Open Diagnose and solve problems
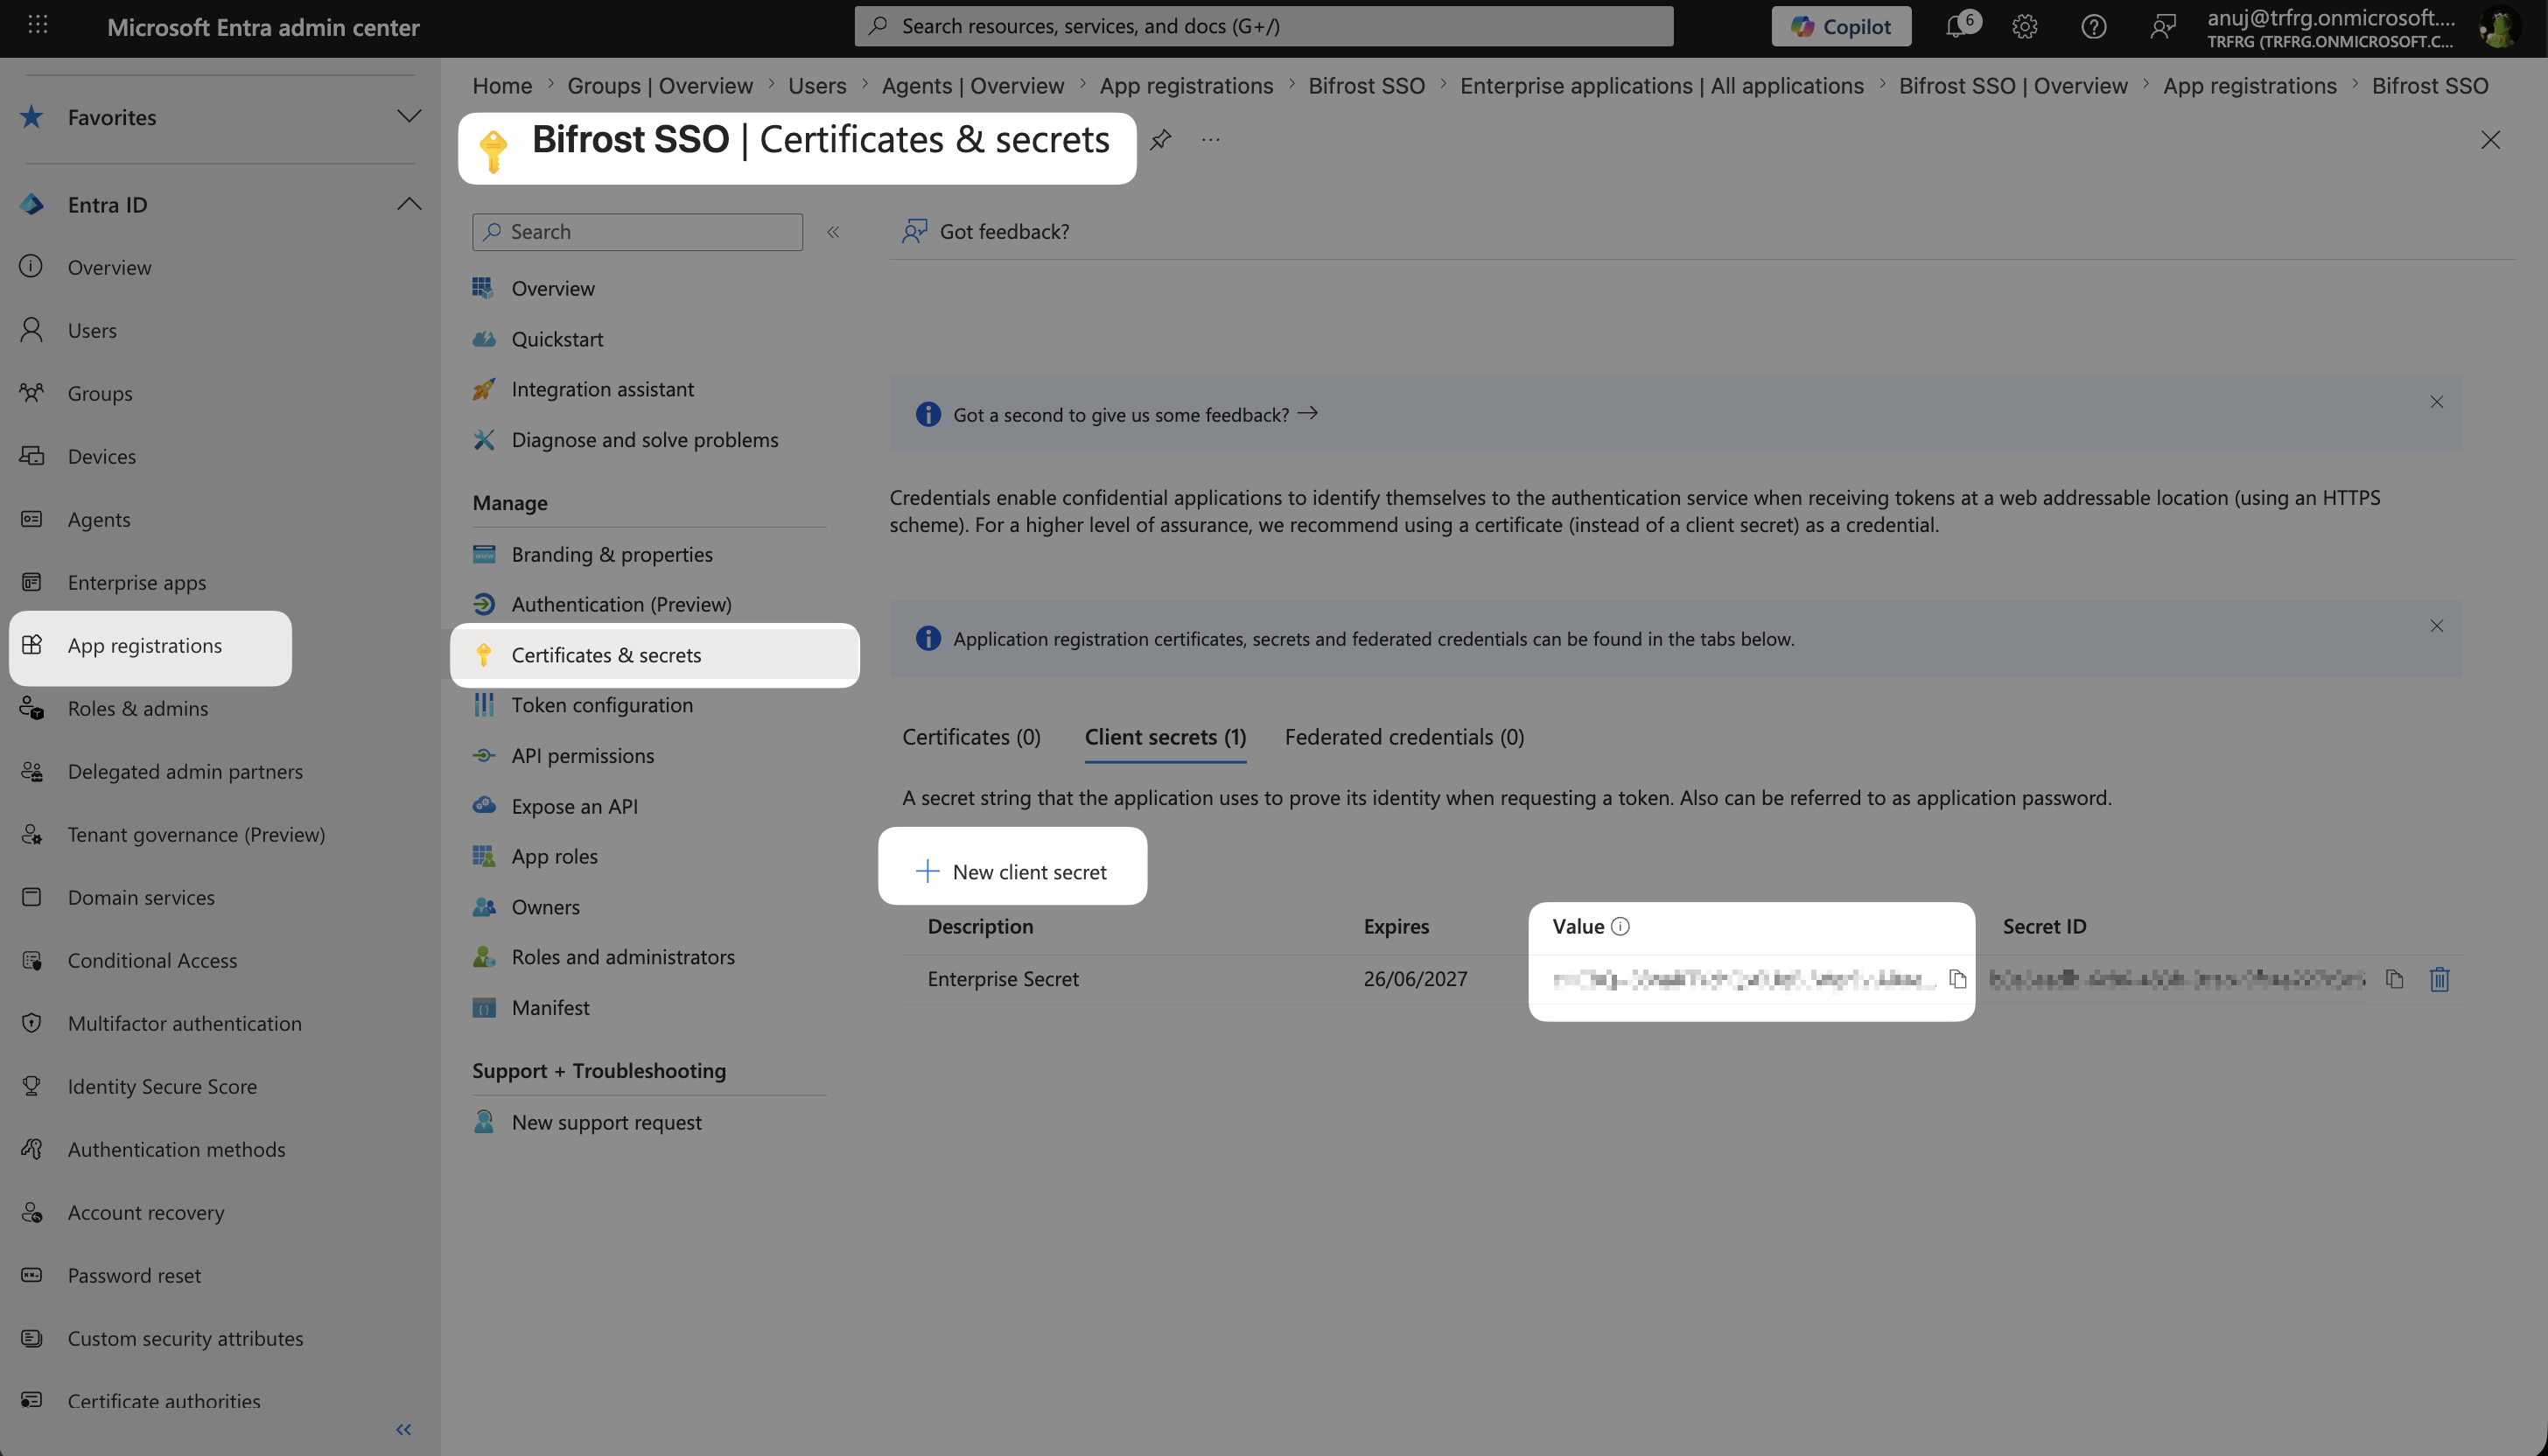Image resolution: width=2548 pixels, height=1456 pixels. click(x=644, y=440)
